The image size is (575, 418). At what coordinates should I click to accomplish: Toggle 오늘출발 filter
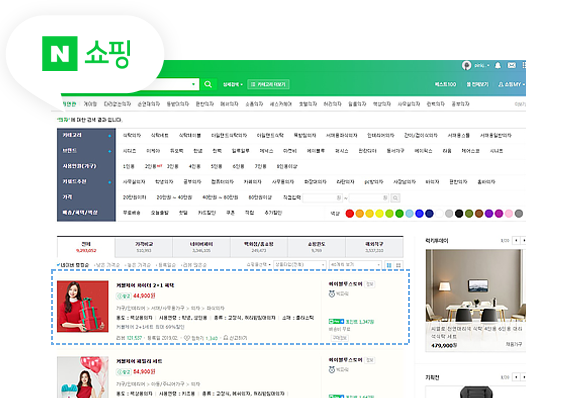(160, 213)
